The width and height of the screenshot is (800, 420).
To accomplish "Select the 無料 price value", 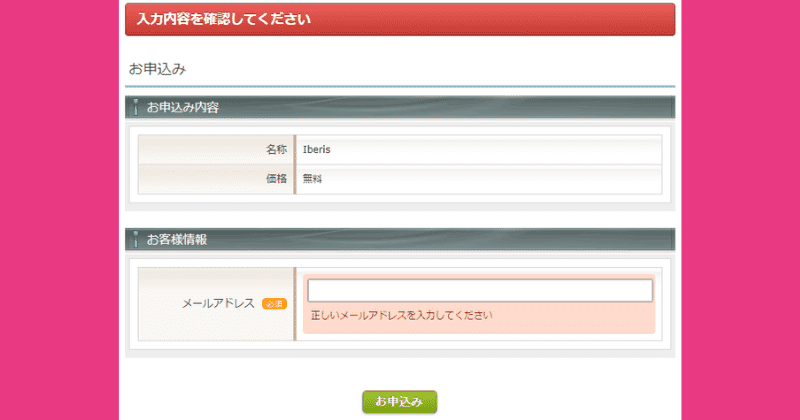I will pyautogui.click(x=313, y=179).
